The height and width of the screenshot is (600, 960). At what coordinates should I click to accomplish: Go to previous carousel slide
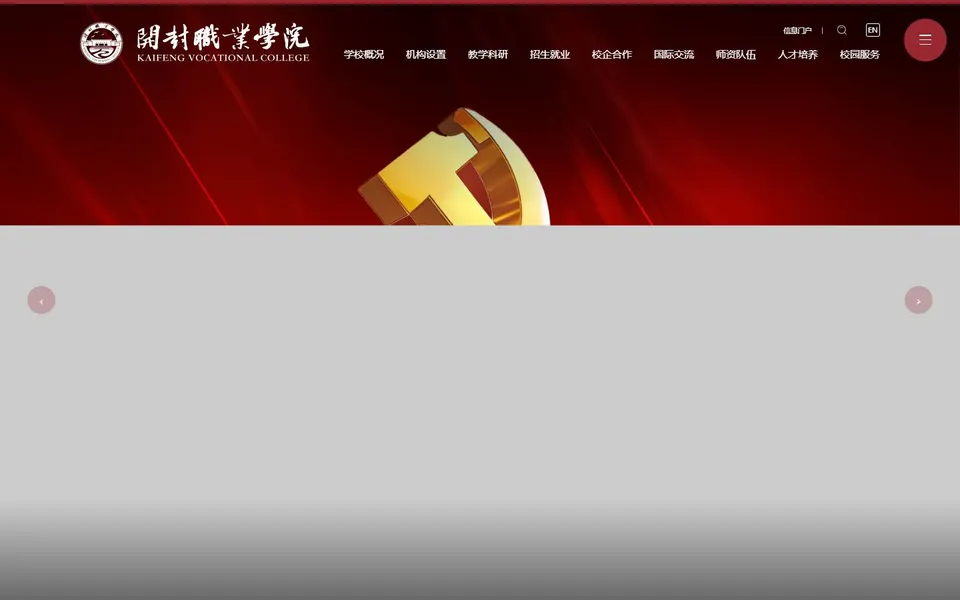(x=41, y=300)
